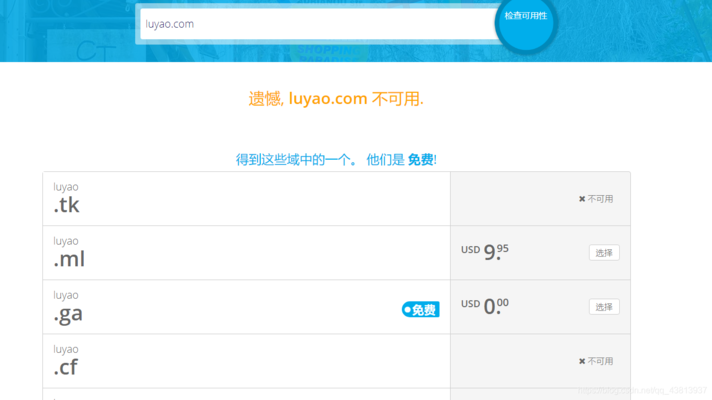This screenshot has height=400, width=712.
Task: Open the luyao .ml domain row
Action: tap(247, 253)
